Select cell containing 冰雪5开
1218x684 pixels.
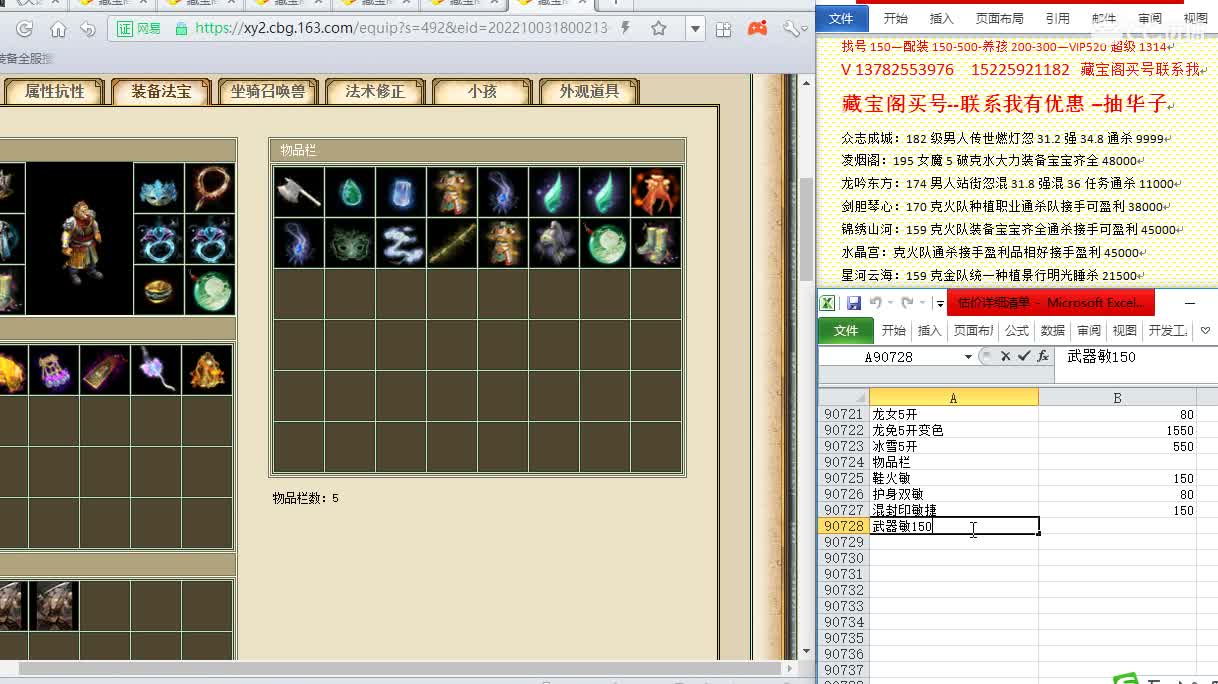pyautogui.click(x=954, y=446)
